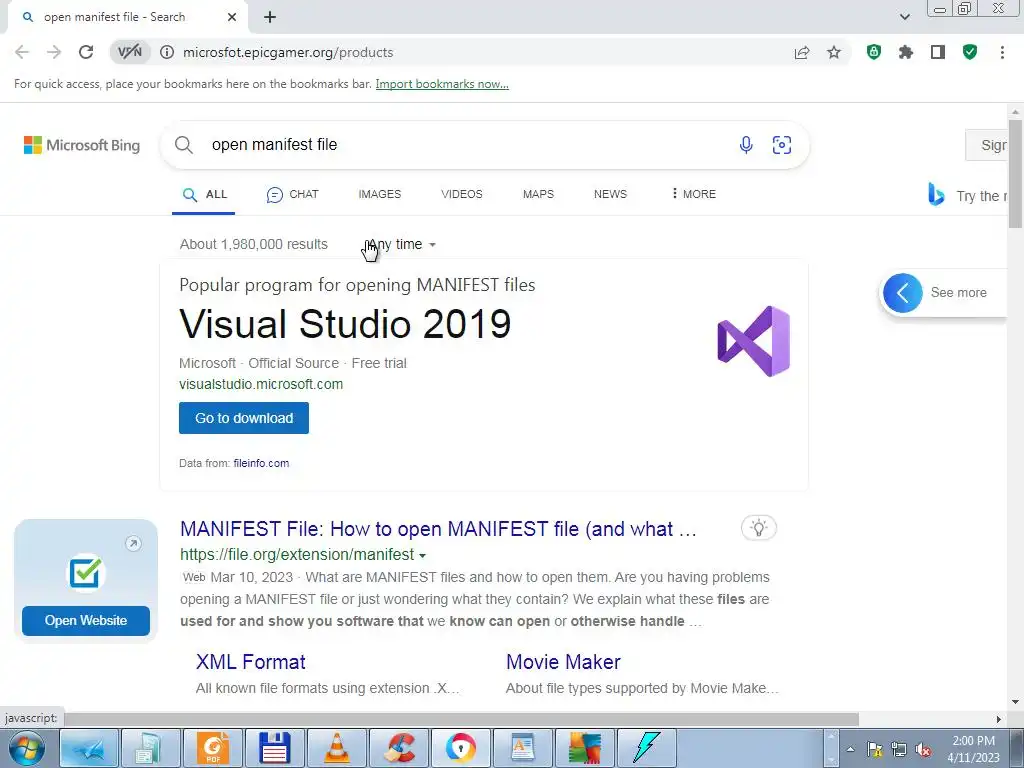
Task: Click Import bookmarks now link
Action: click(x=442, y=84)
